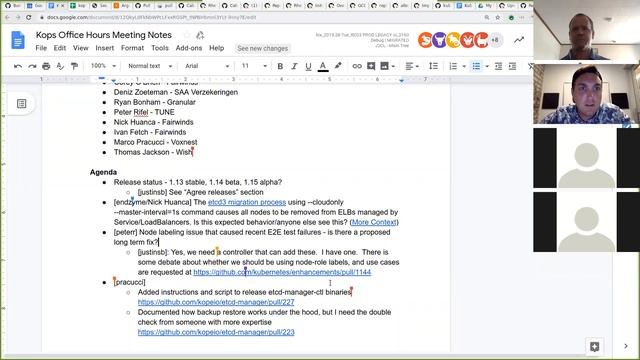
Task: Open the activity dashboard trend icon
Action: tap(519, 40)
